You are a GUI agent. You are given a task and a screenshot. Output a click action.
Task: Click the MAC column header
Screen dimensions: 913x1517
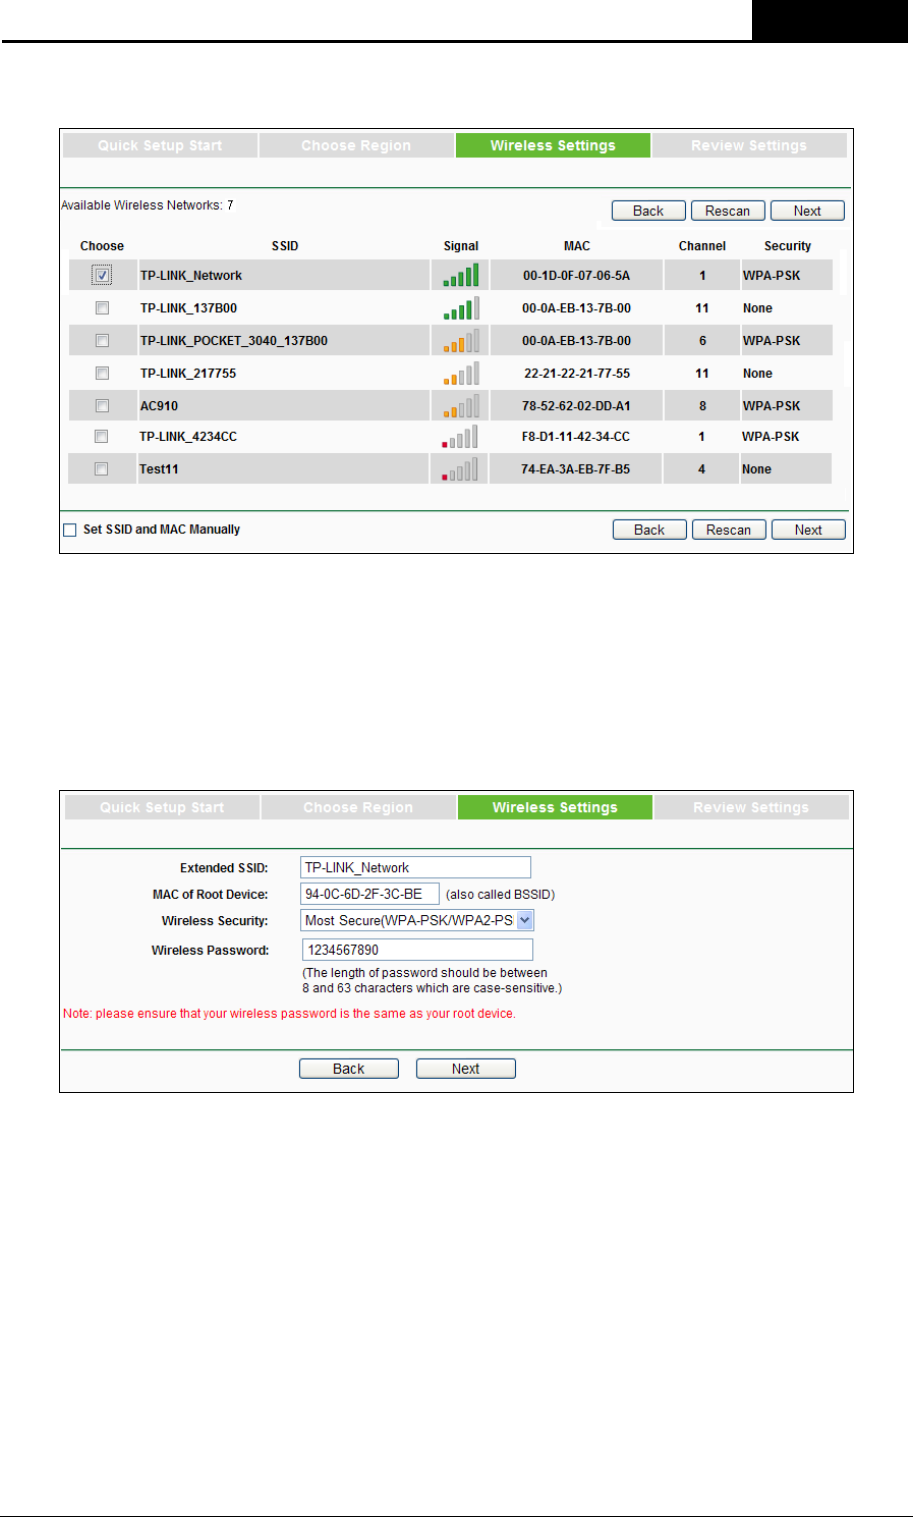[577, 246]
